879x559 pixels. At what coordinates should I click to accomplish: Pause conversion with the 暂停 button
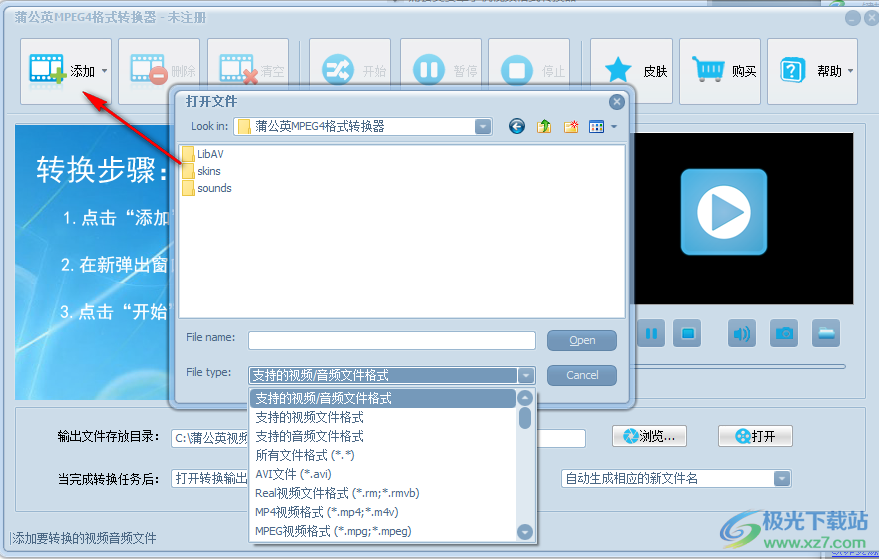coord(441,71)
